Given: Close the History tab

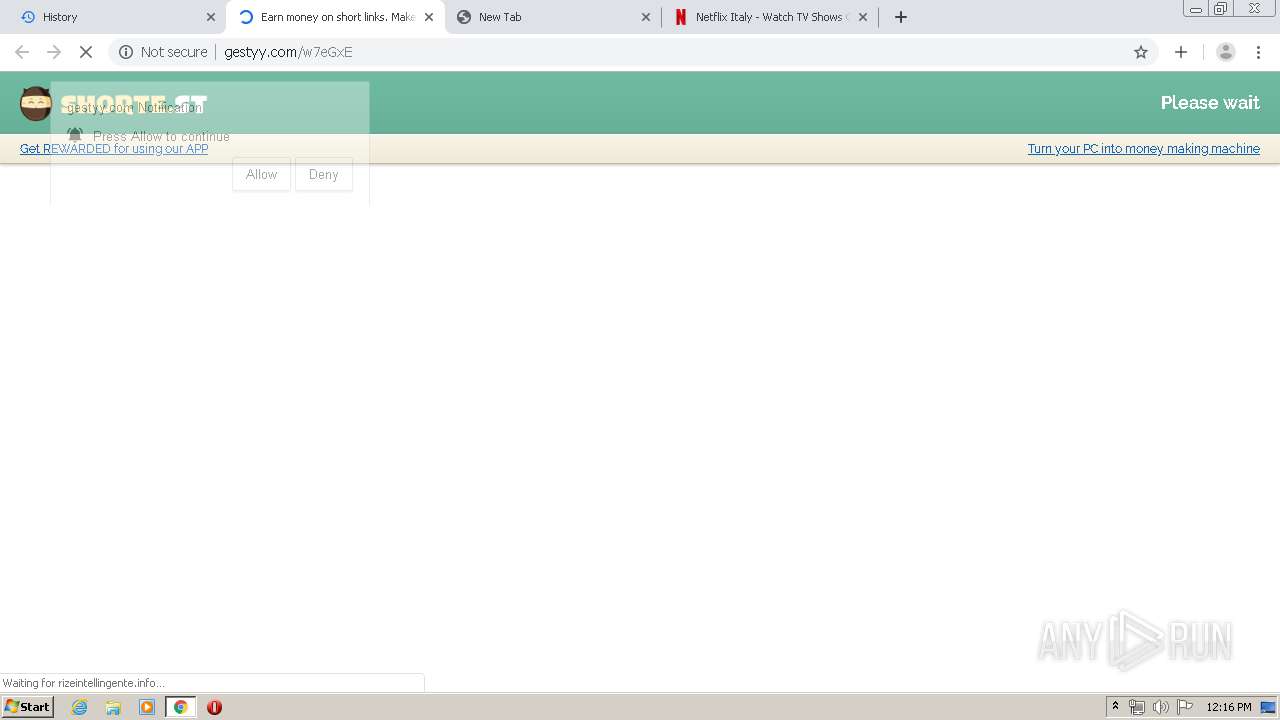Looking at the screenshot, I should [x=211, y=17].
